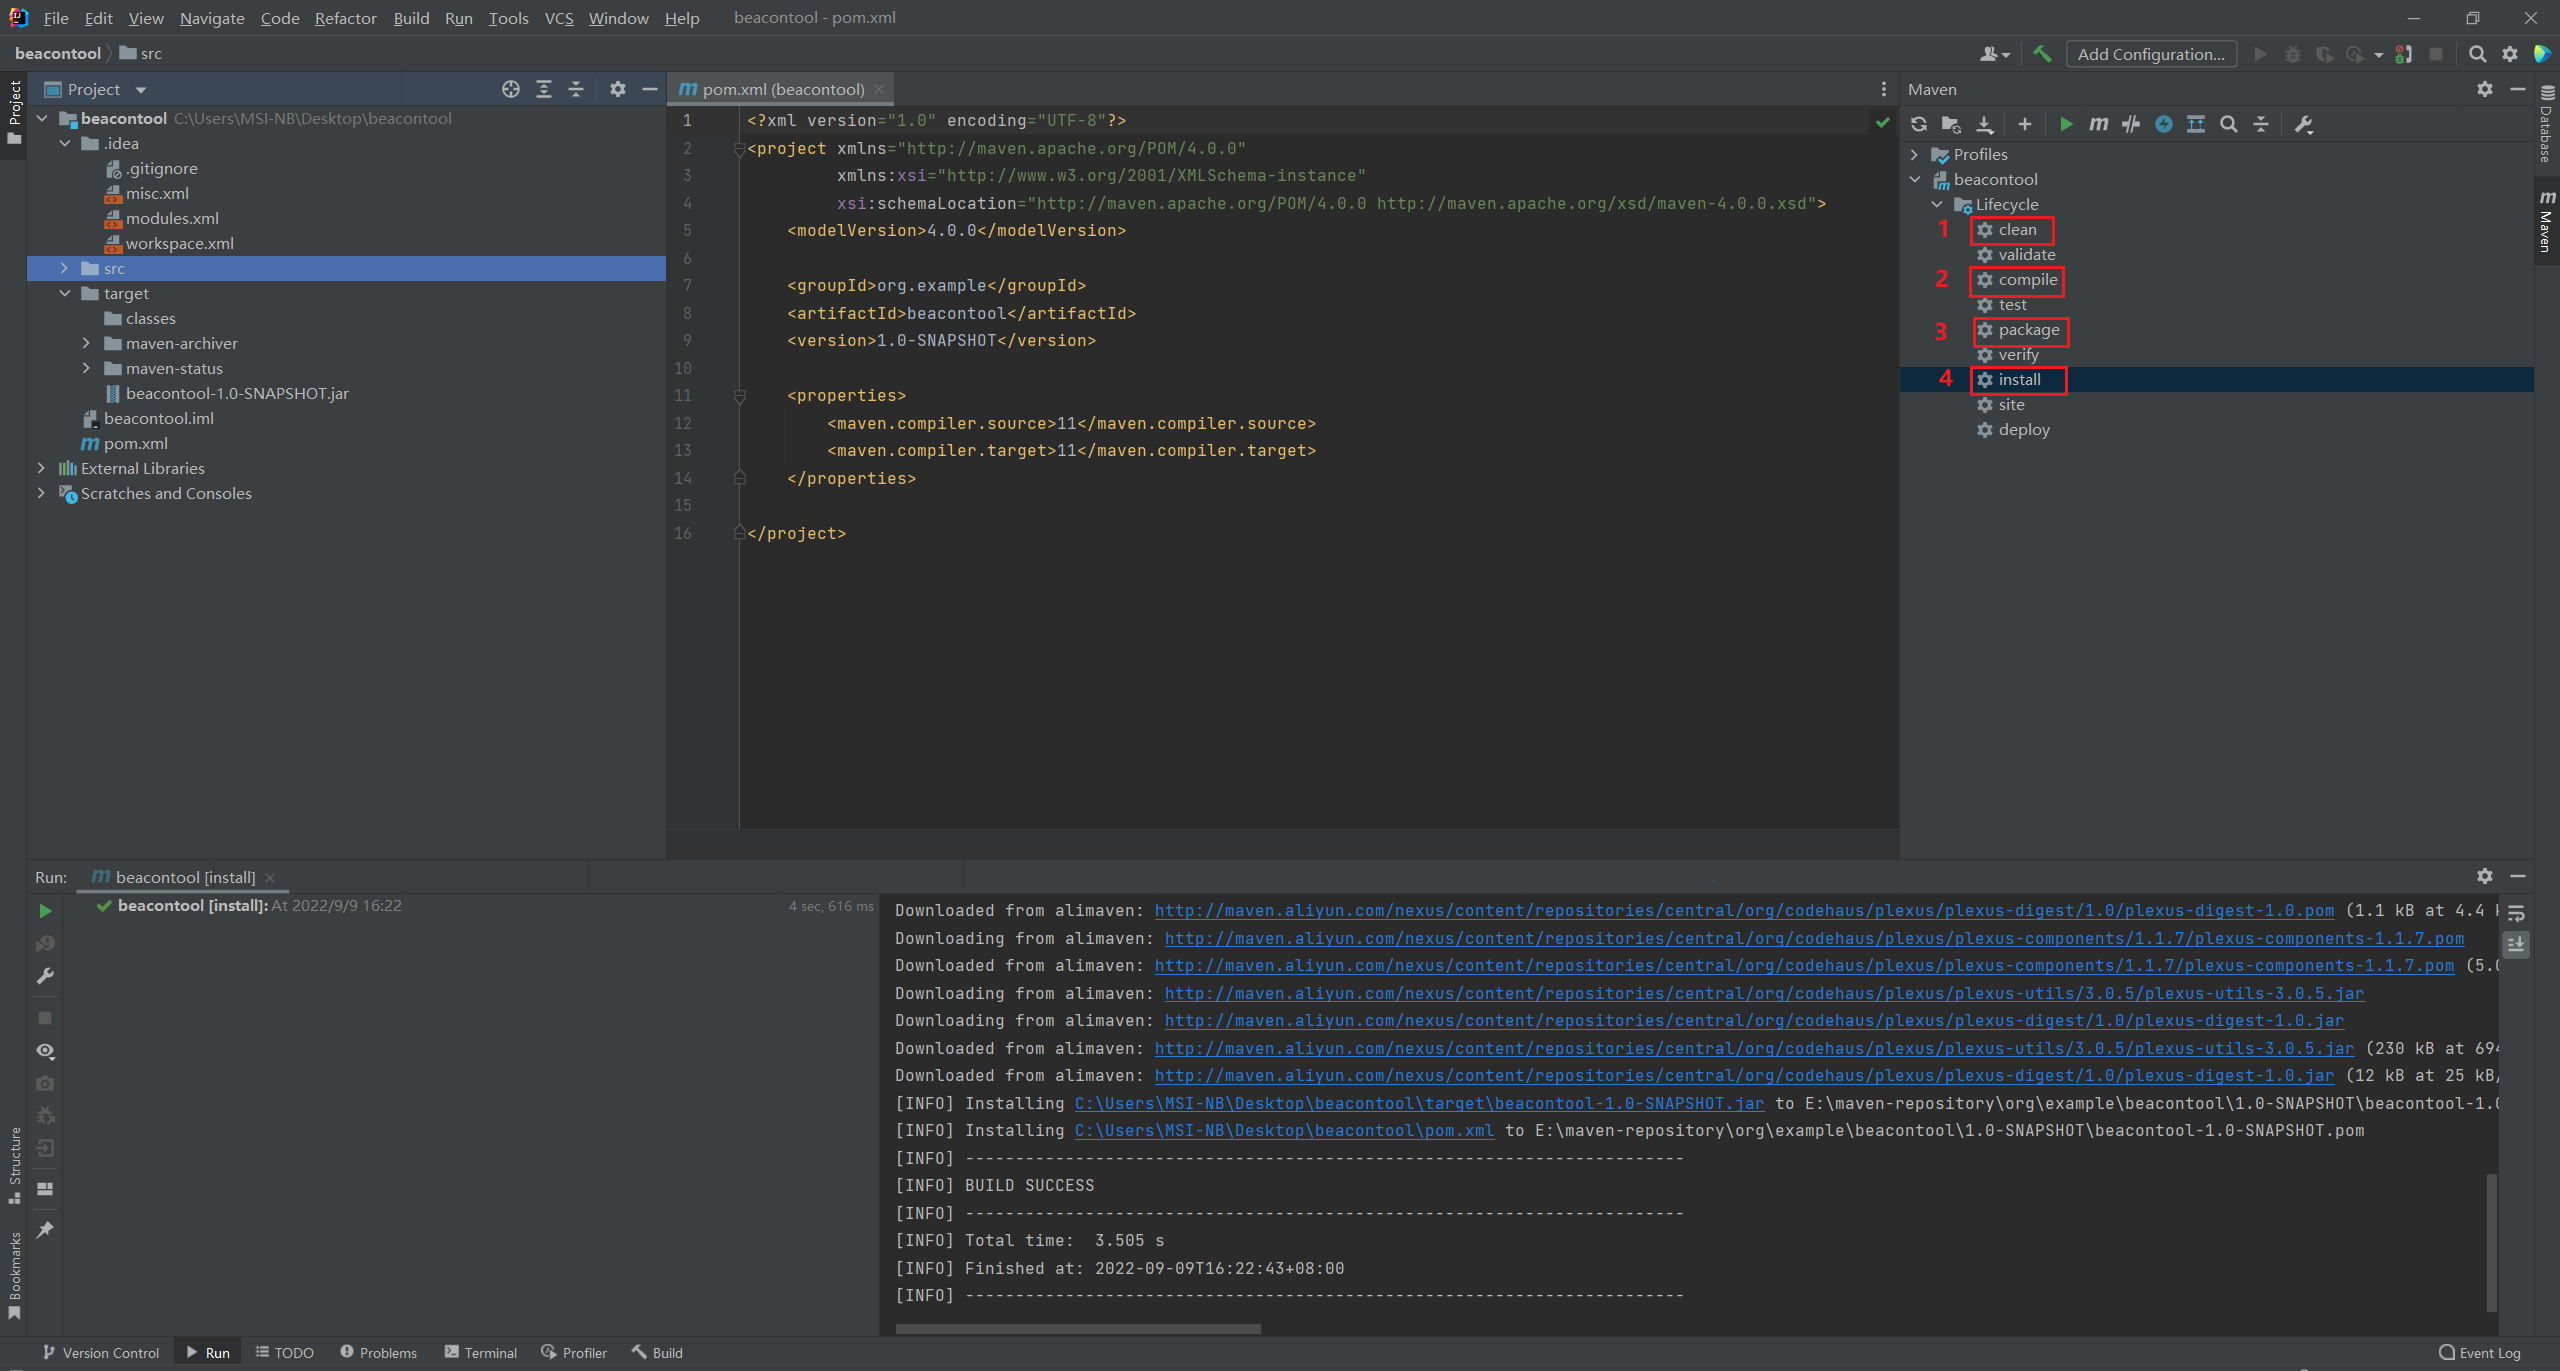Click the Run console vertical scrollbar
Viewport: 2560px width, 1371px height.
2492,1241
